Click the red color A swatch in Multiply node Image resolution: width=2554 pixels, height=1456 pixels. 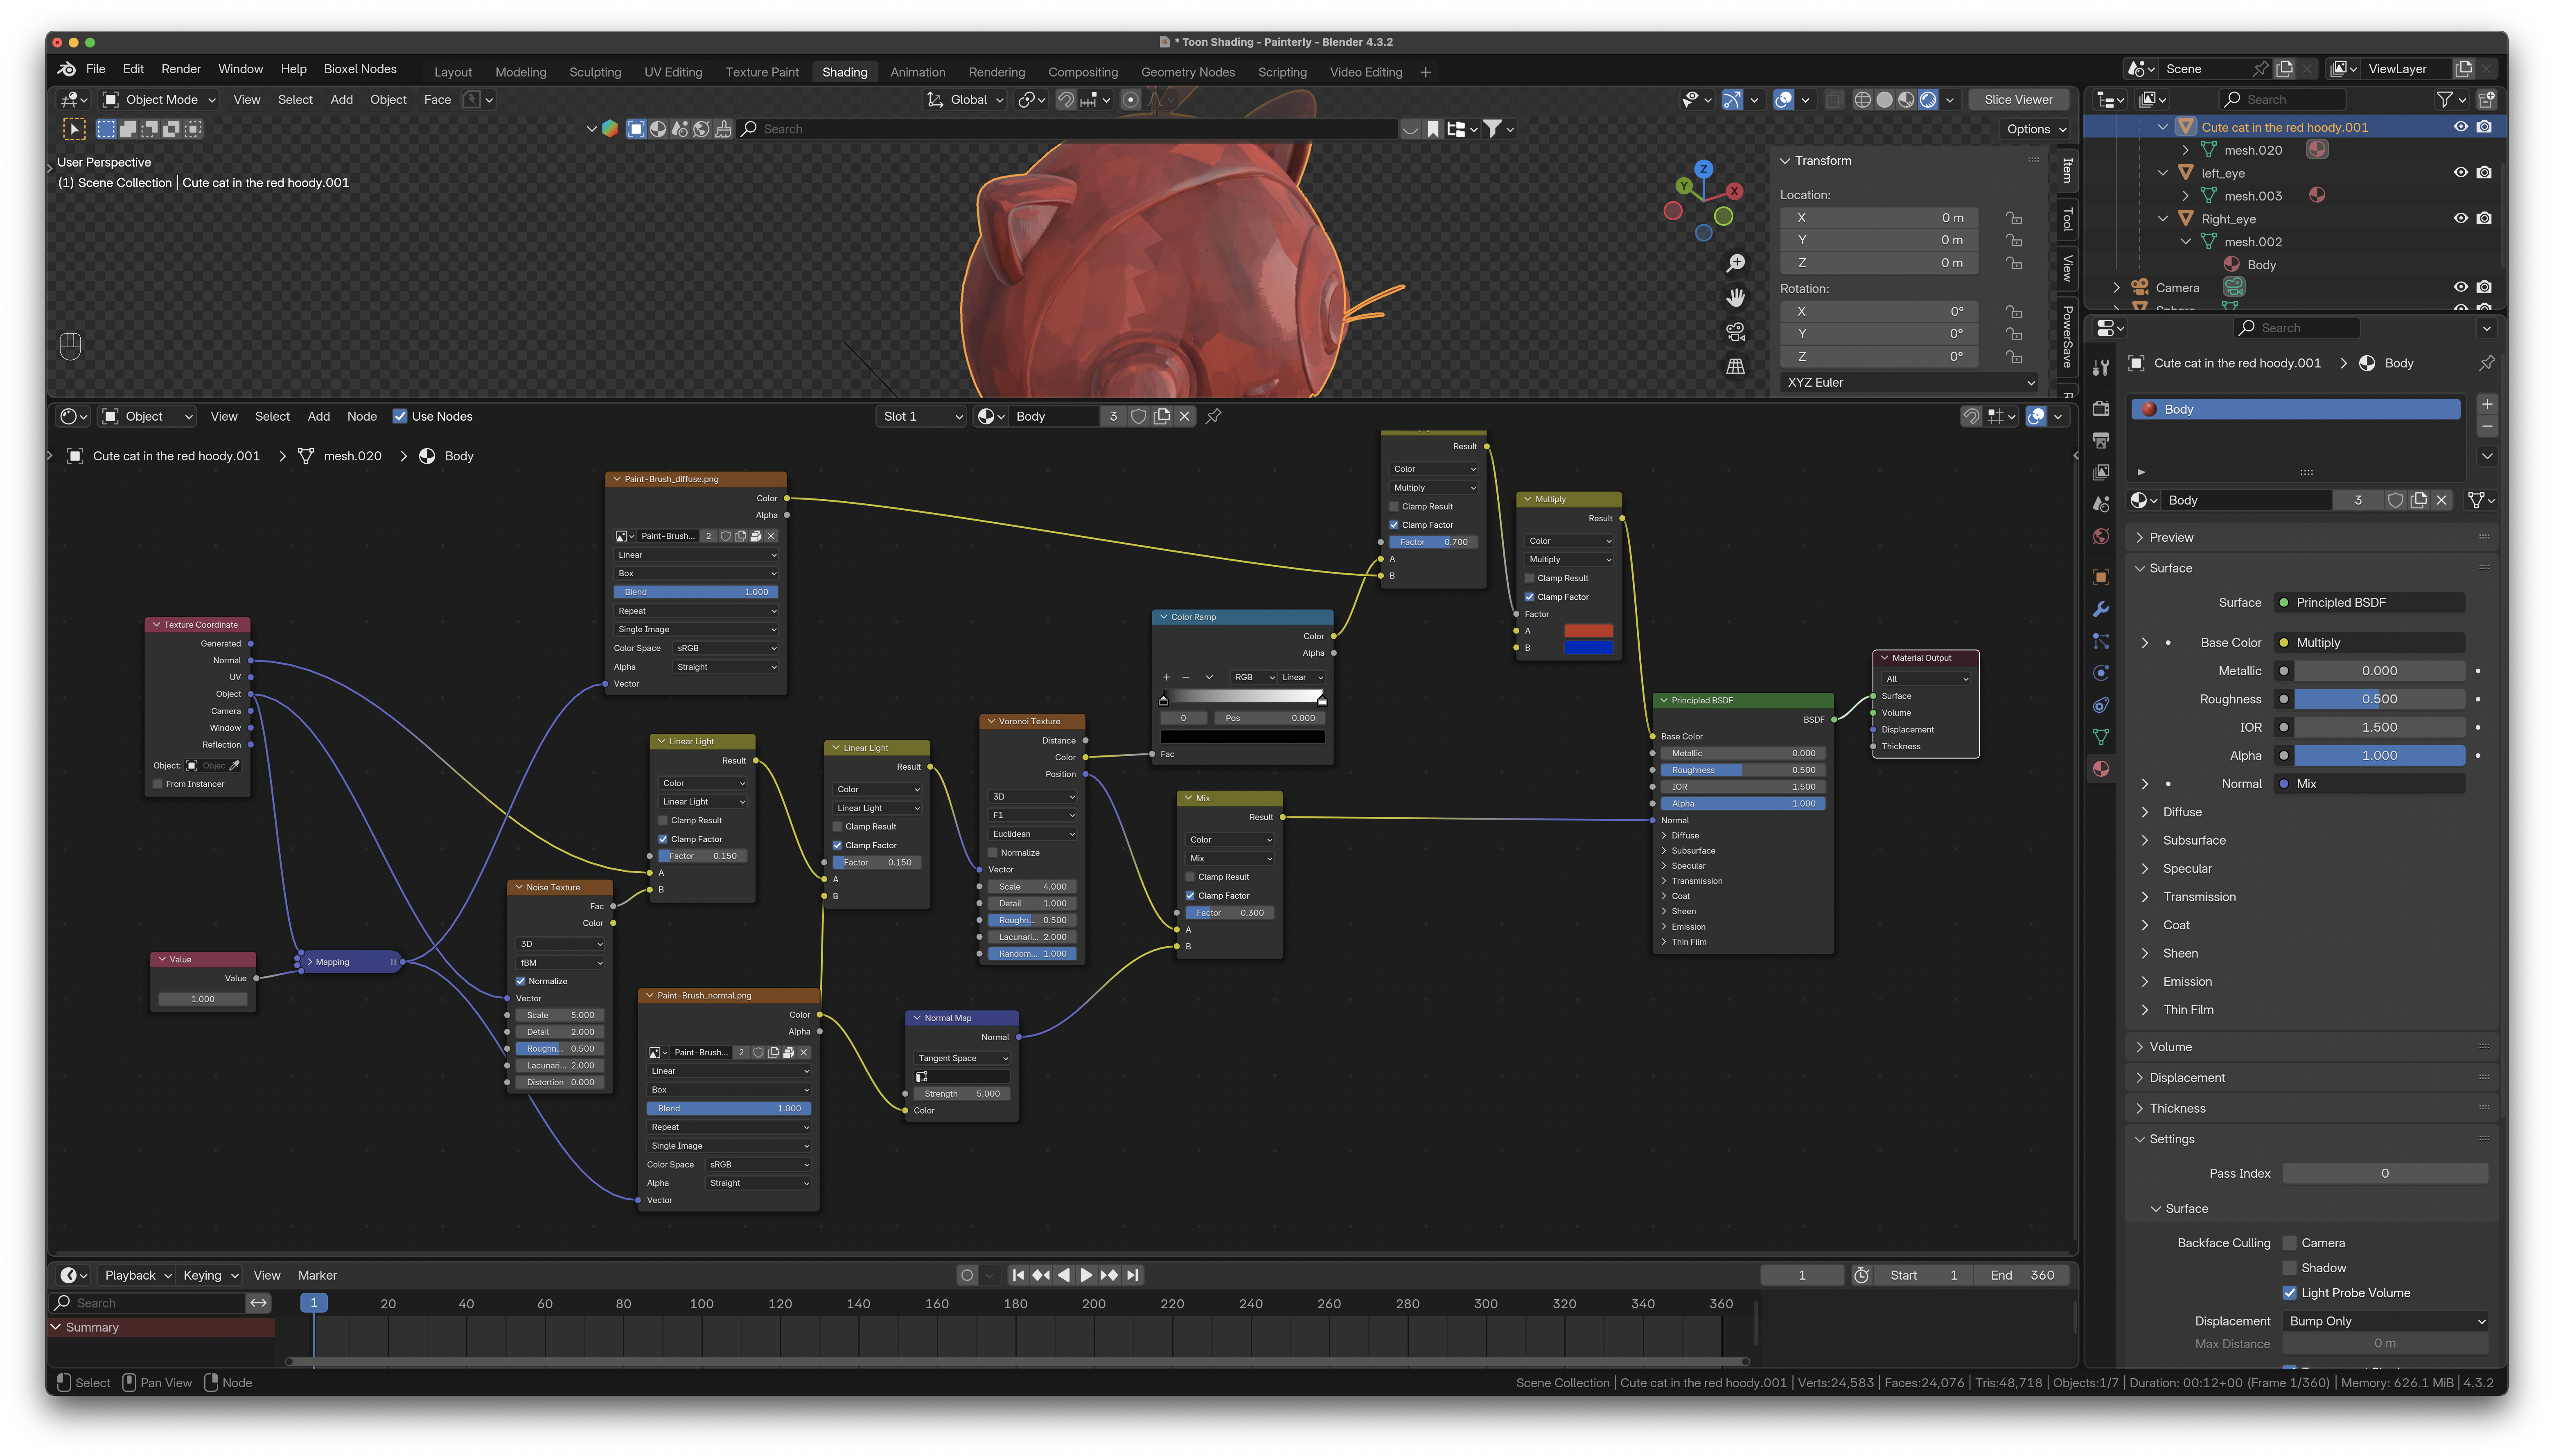(1588, 631)
